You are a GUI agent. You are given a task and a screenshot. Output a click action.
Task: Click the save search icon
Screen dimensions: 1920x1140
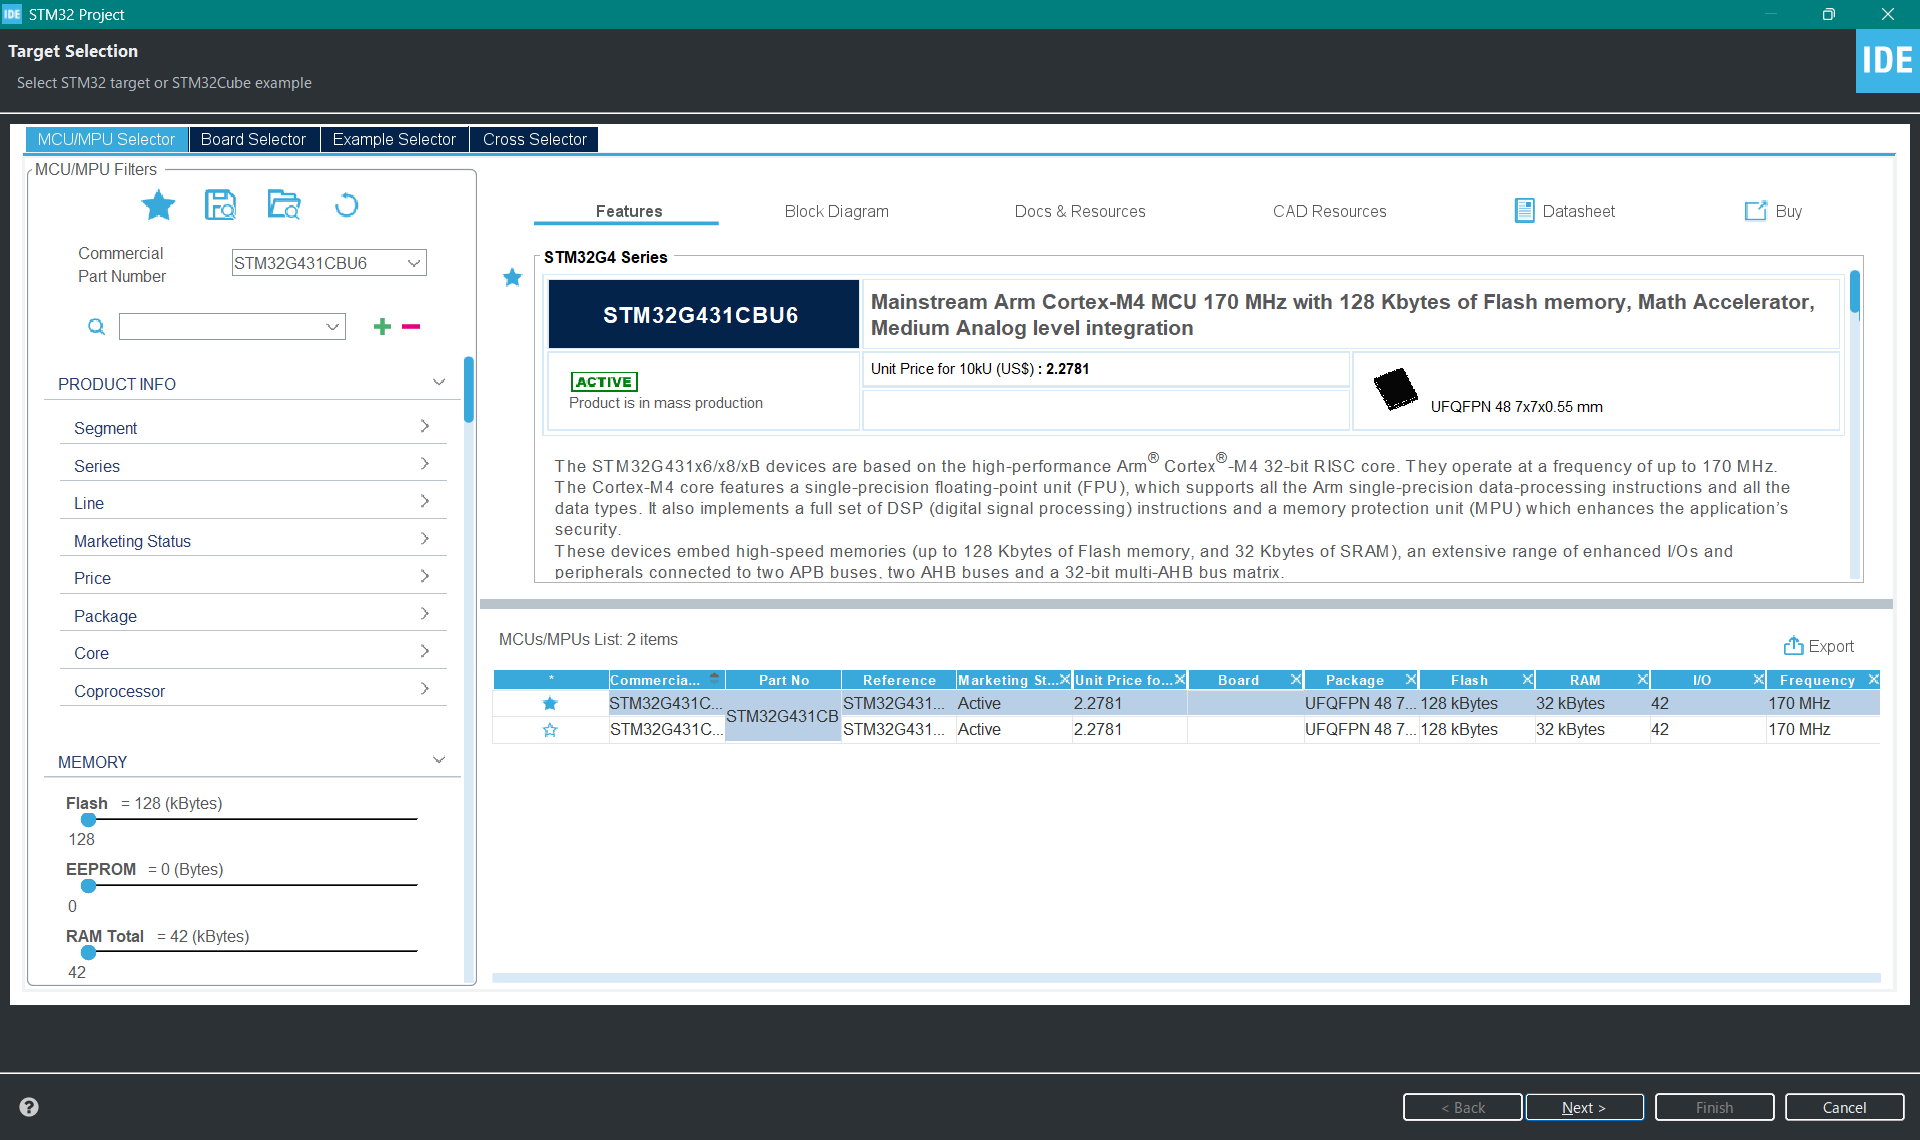(220, 205)
